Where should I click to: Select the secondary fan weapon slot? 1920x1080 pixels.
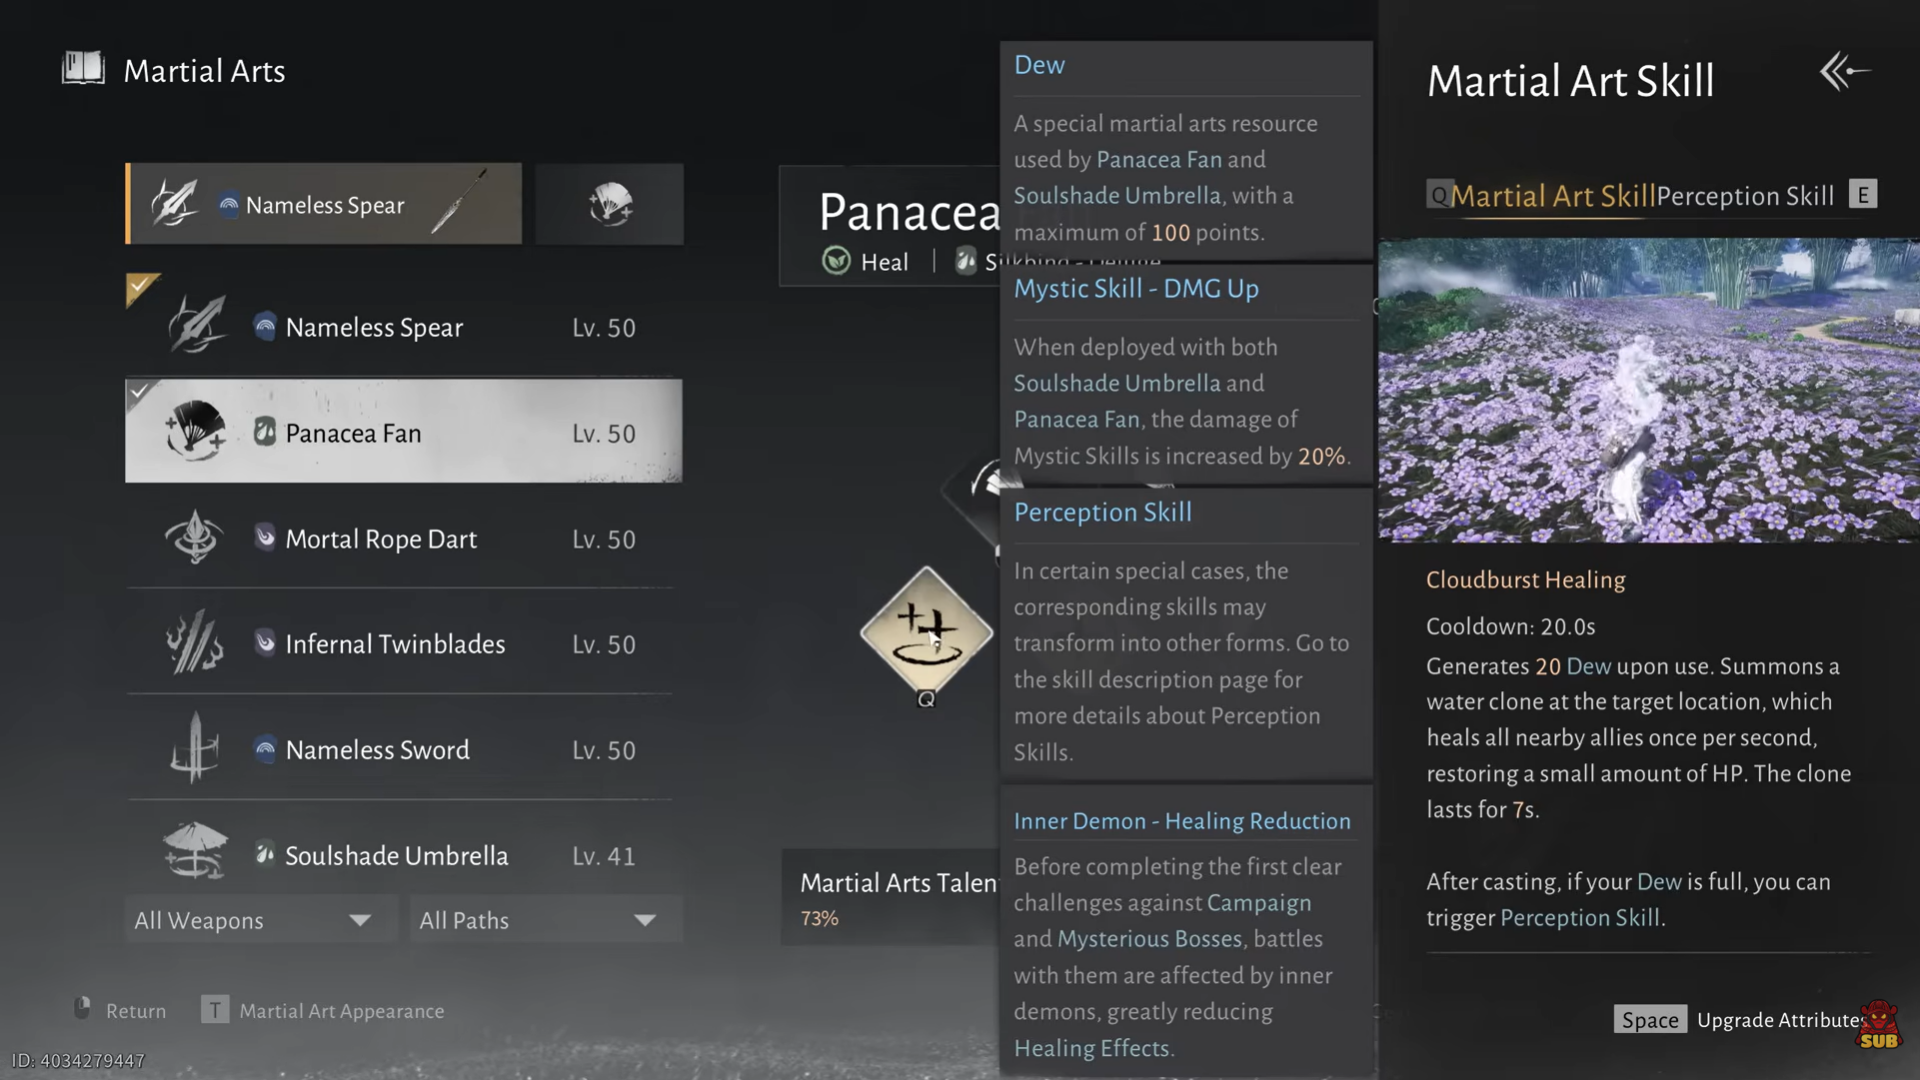click(609, 204)
